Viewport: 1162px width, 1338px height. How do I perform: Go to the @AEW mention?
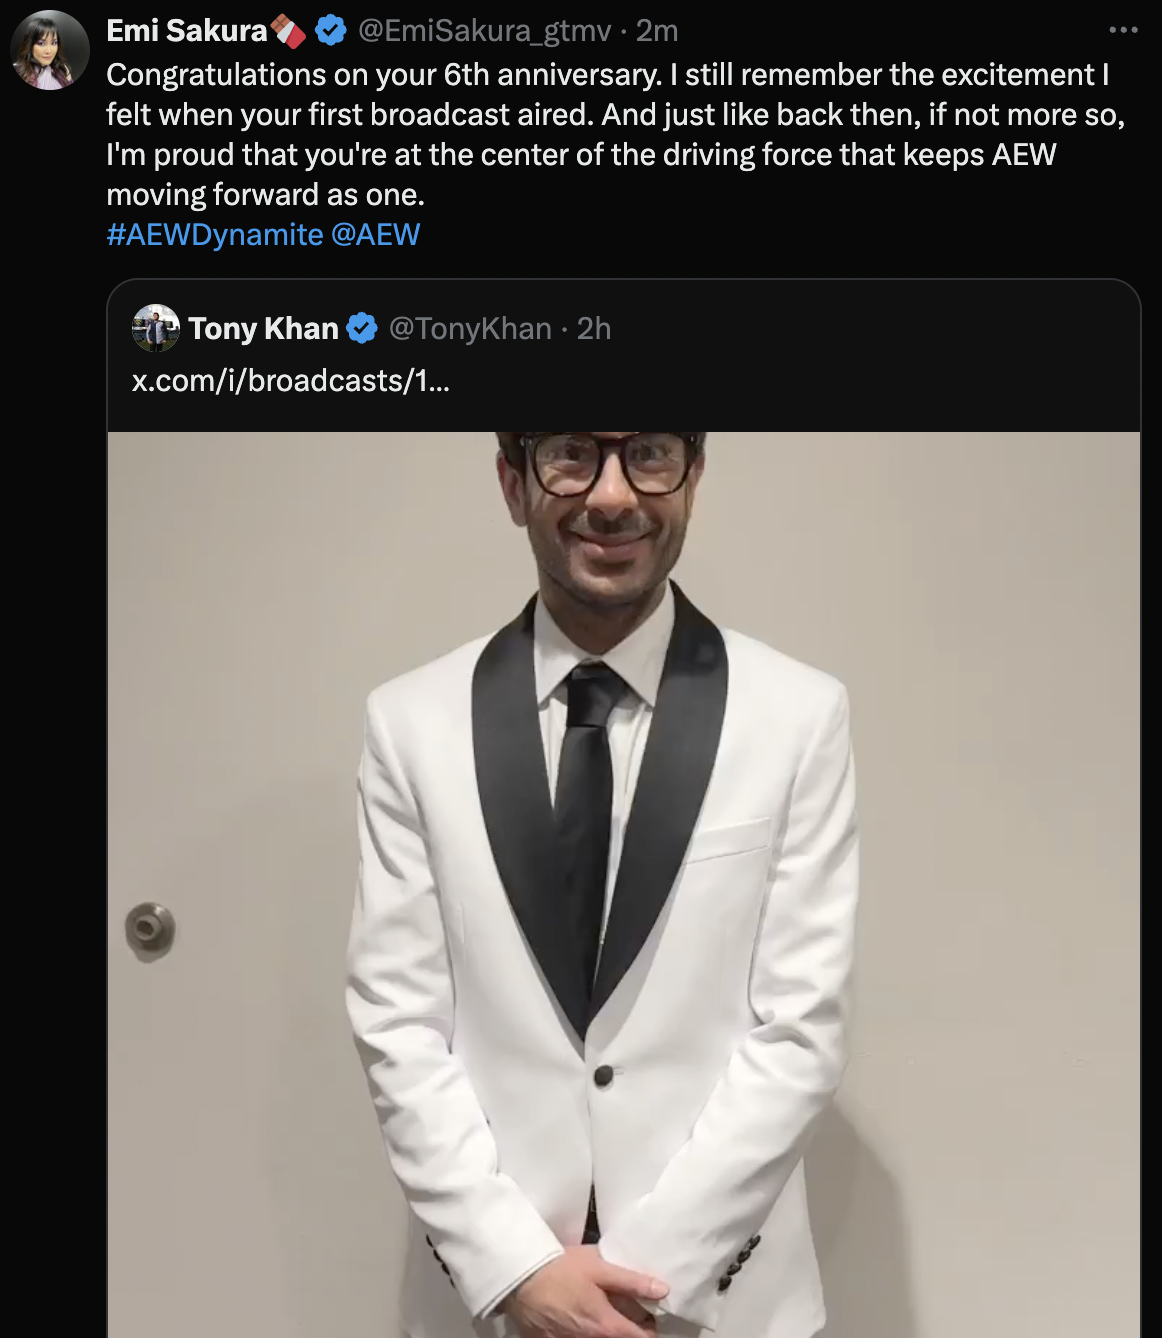(x=375, y=235)
